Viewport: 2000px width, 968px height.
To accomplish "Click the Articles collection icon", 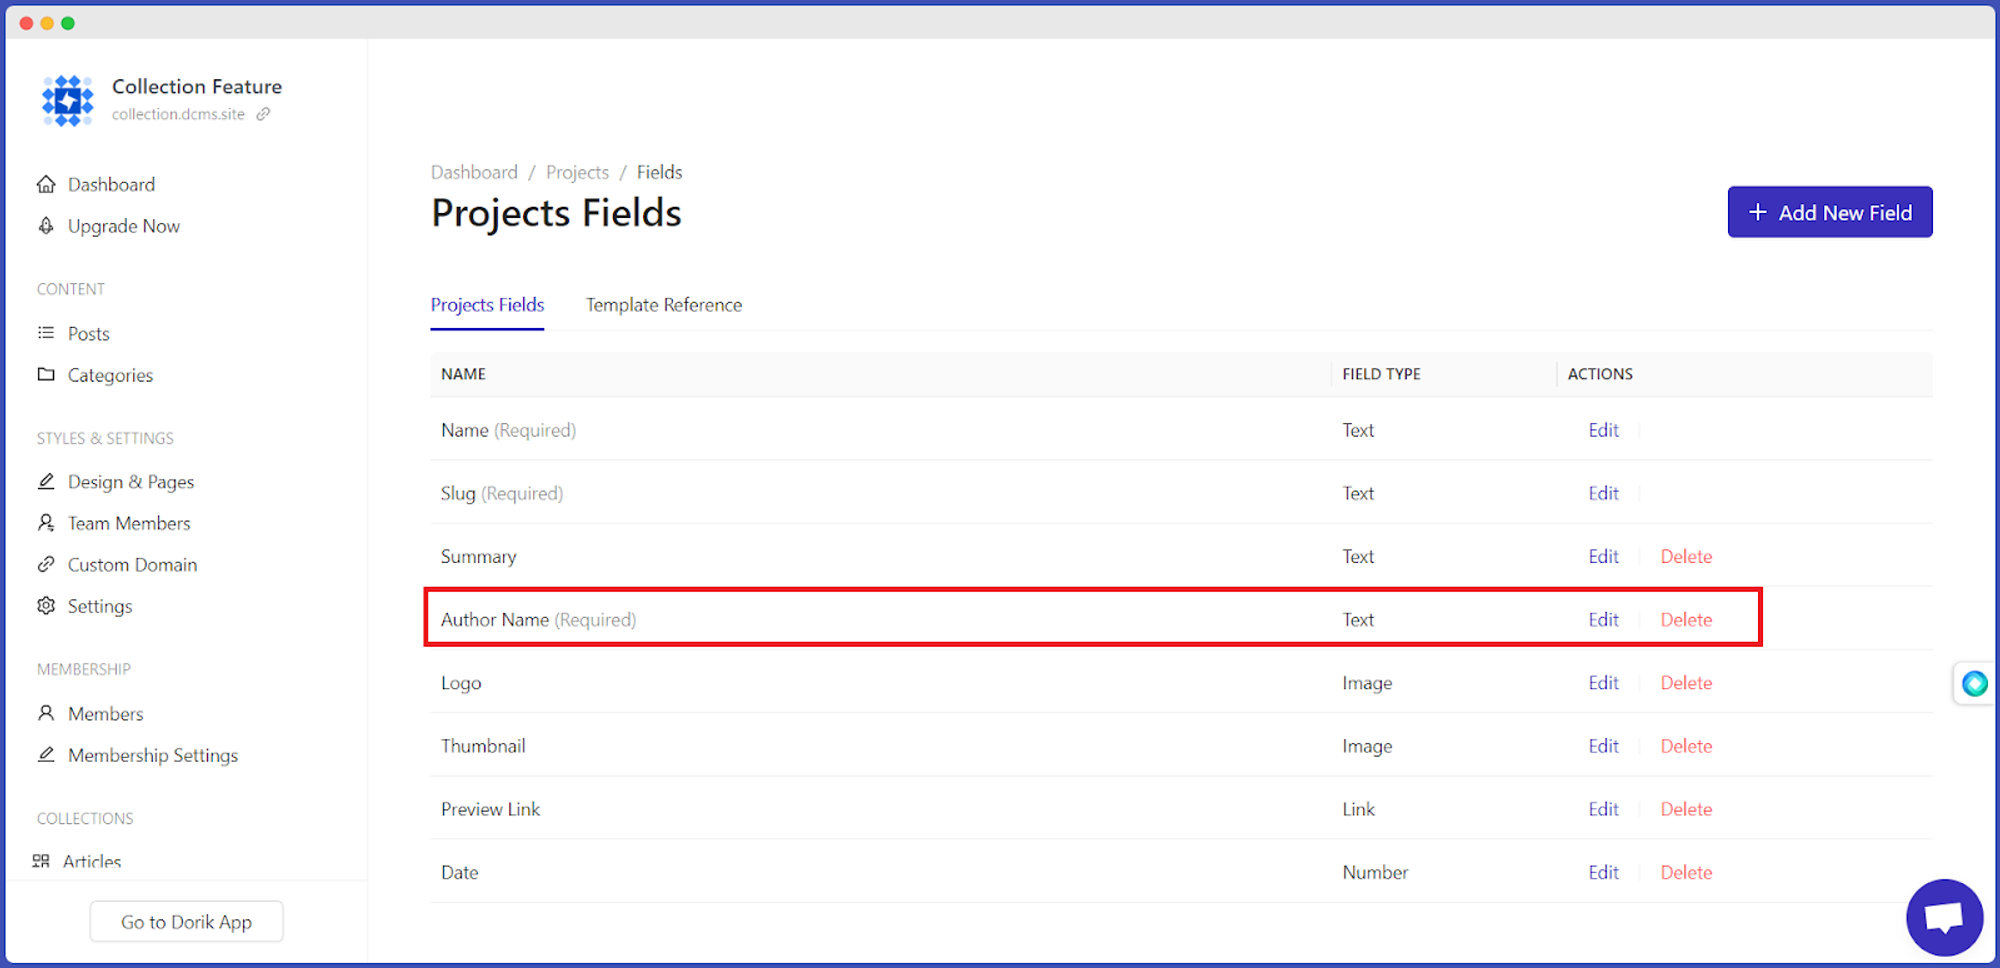I will click(41, 861).
